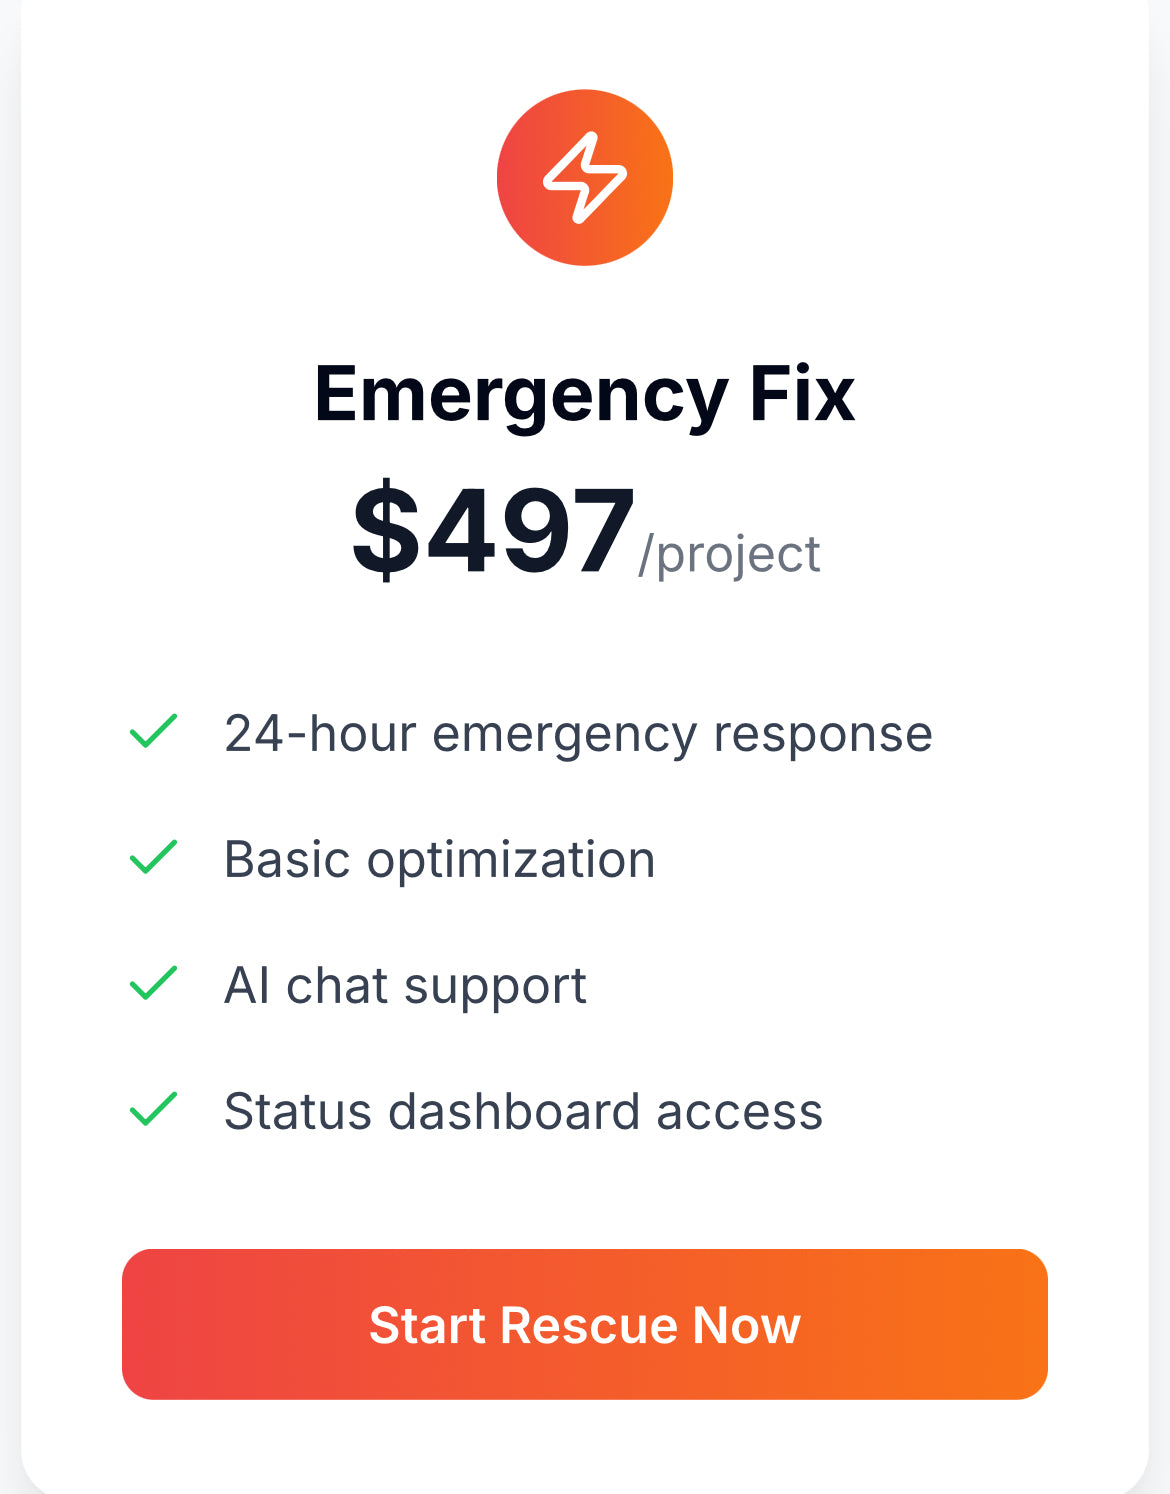Click the word dashboard in the feature list

pyautogui.click(x=514, y=1111)
